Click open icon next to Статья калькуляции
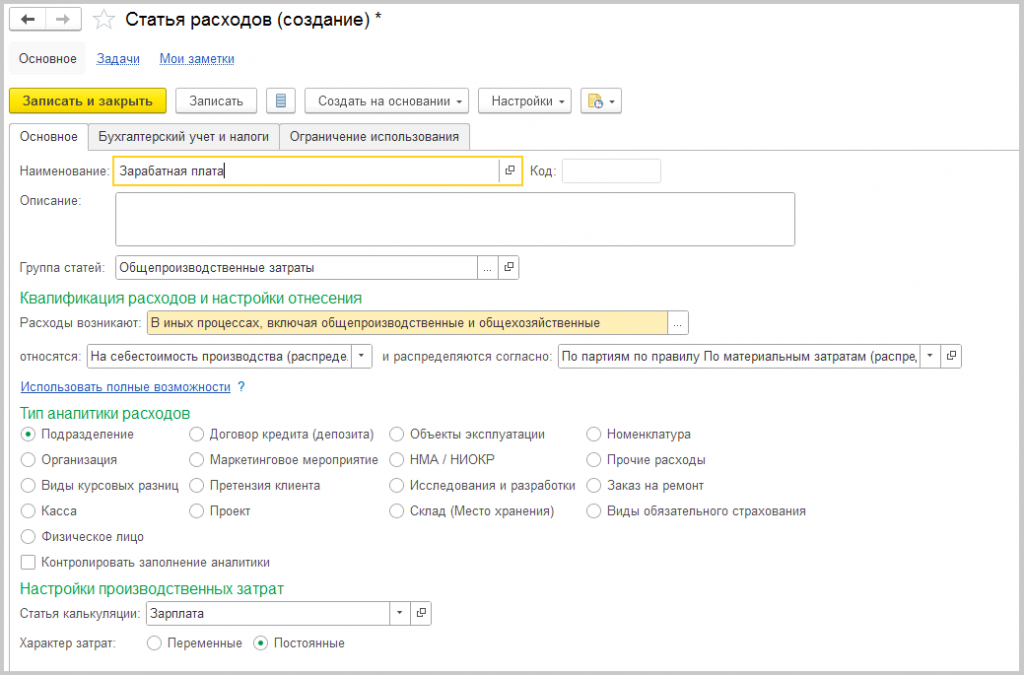This screenshot has height=675, width=1024. (421, 613)
